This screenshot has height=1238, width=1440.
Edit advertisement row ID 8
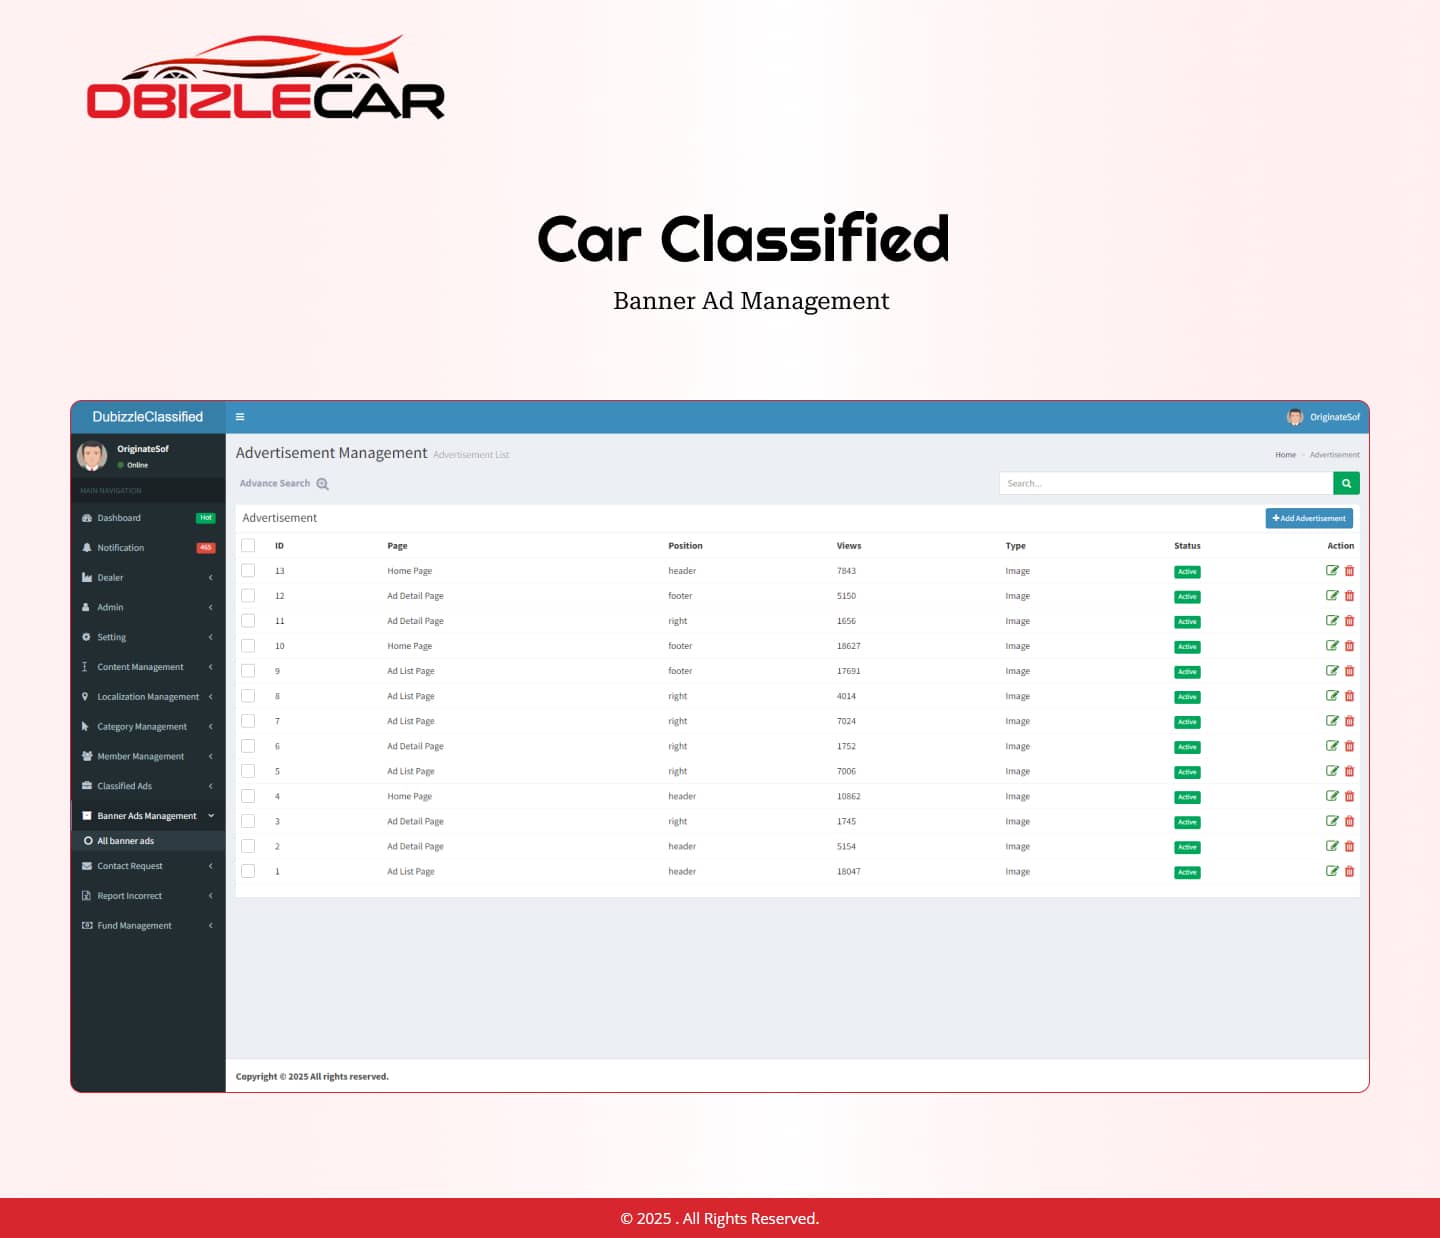1332,695
